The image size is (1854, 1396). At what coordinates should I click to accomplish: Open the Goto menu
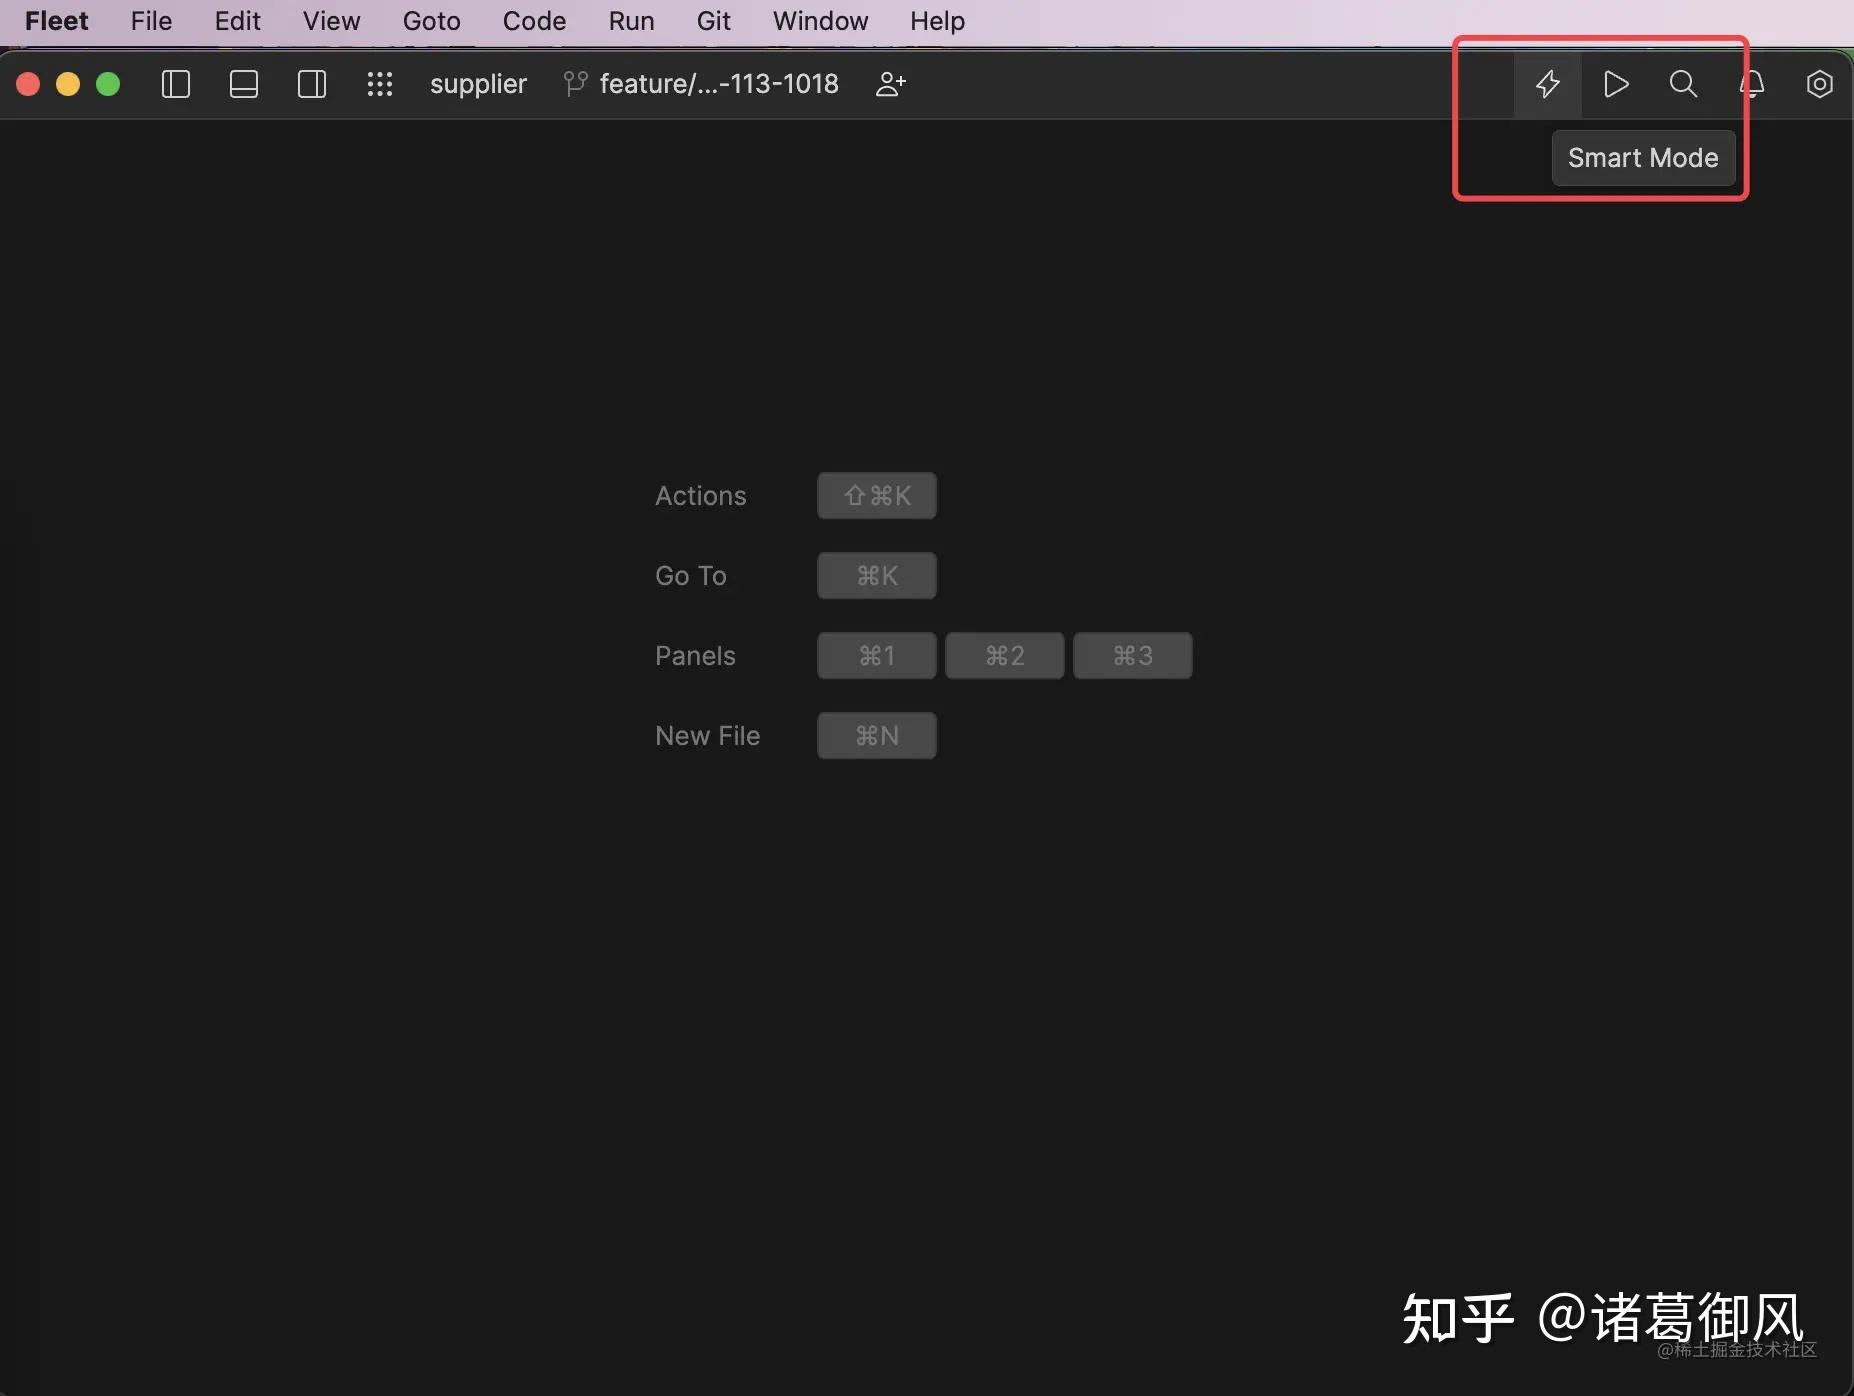click(x=431, y=20)
